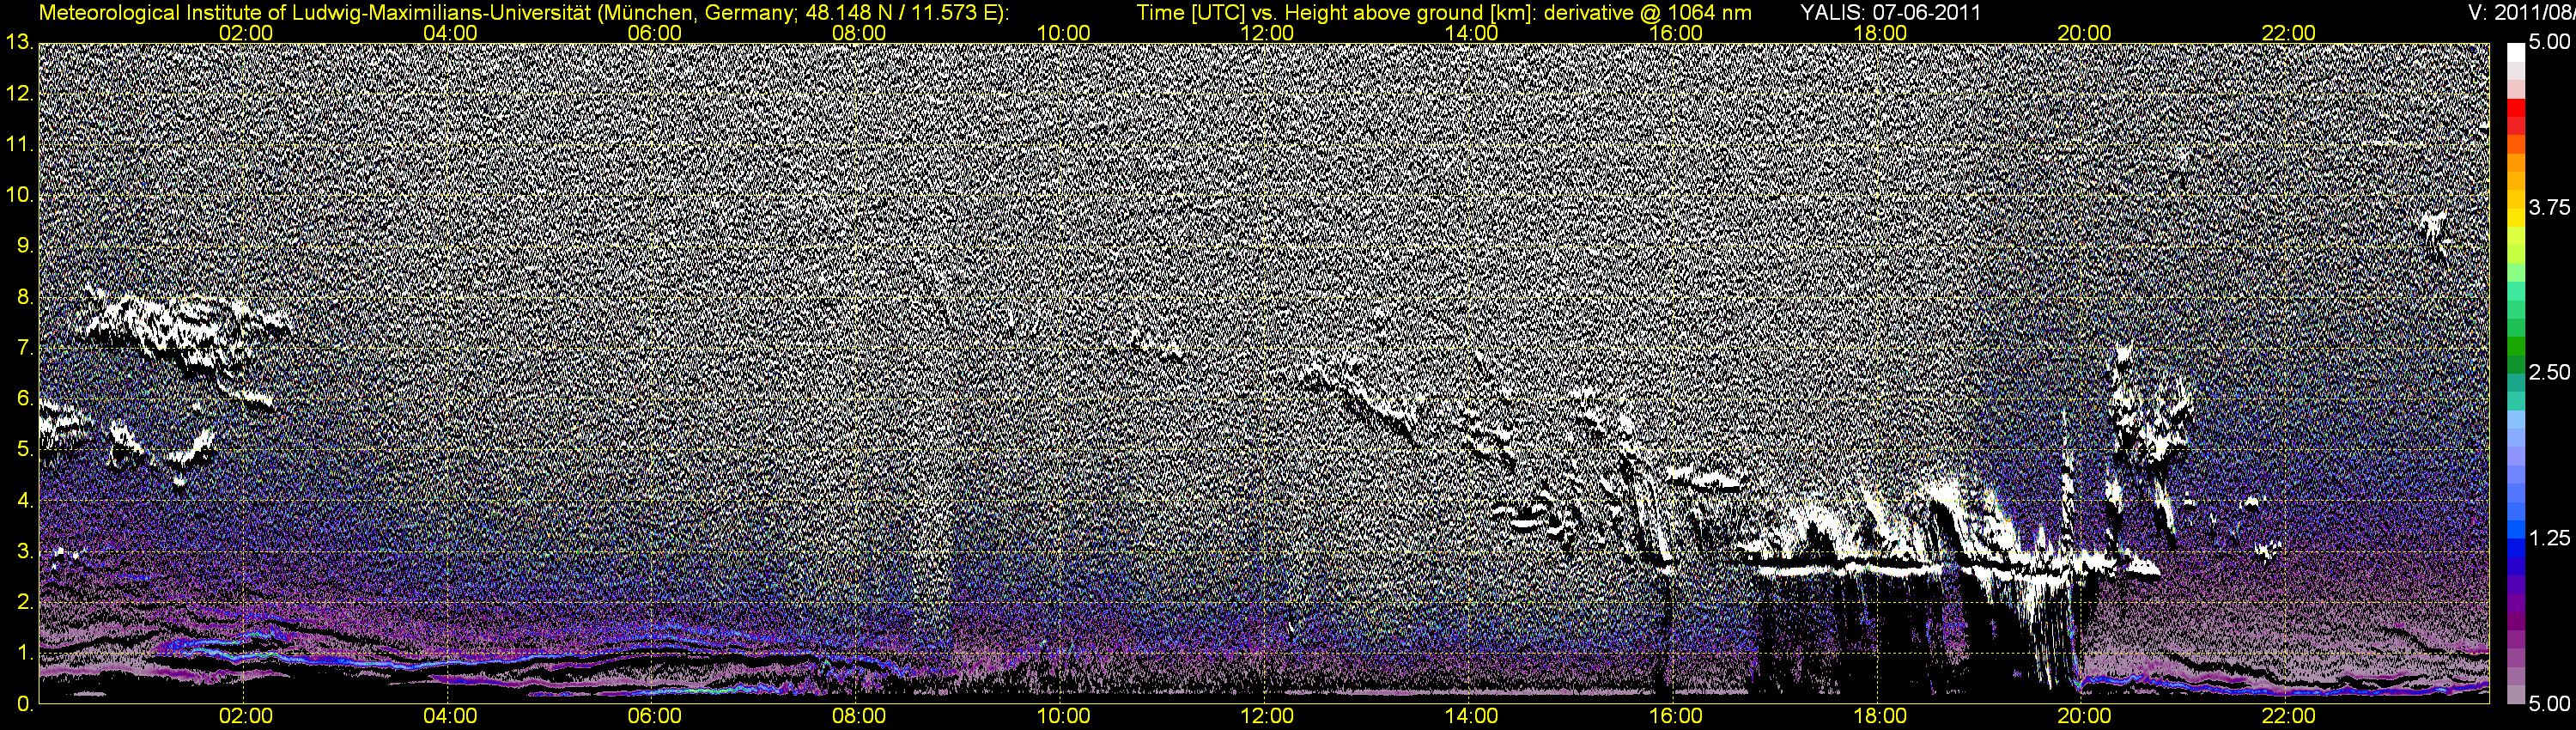Click the height axis label 7
This screenshot has height=730, width=2576.
pyautogui.click(x=25, y=348)
